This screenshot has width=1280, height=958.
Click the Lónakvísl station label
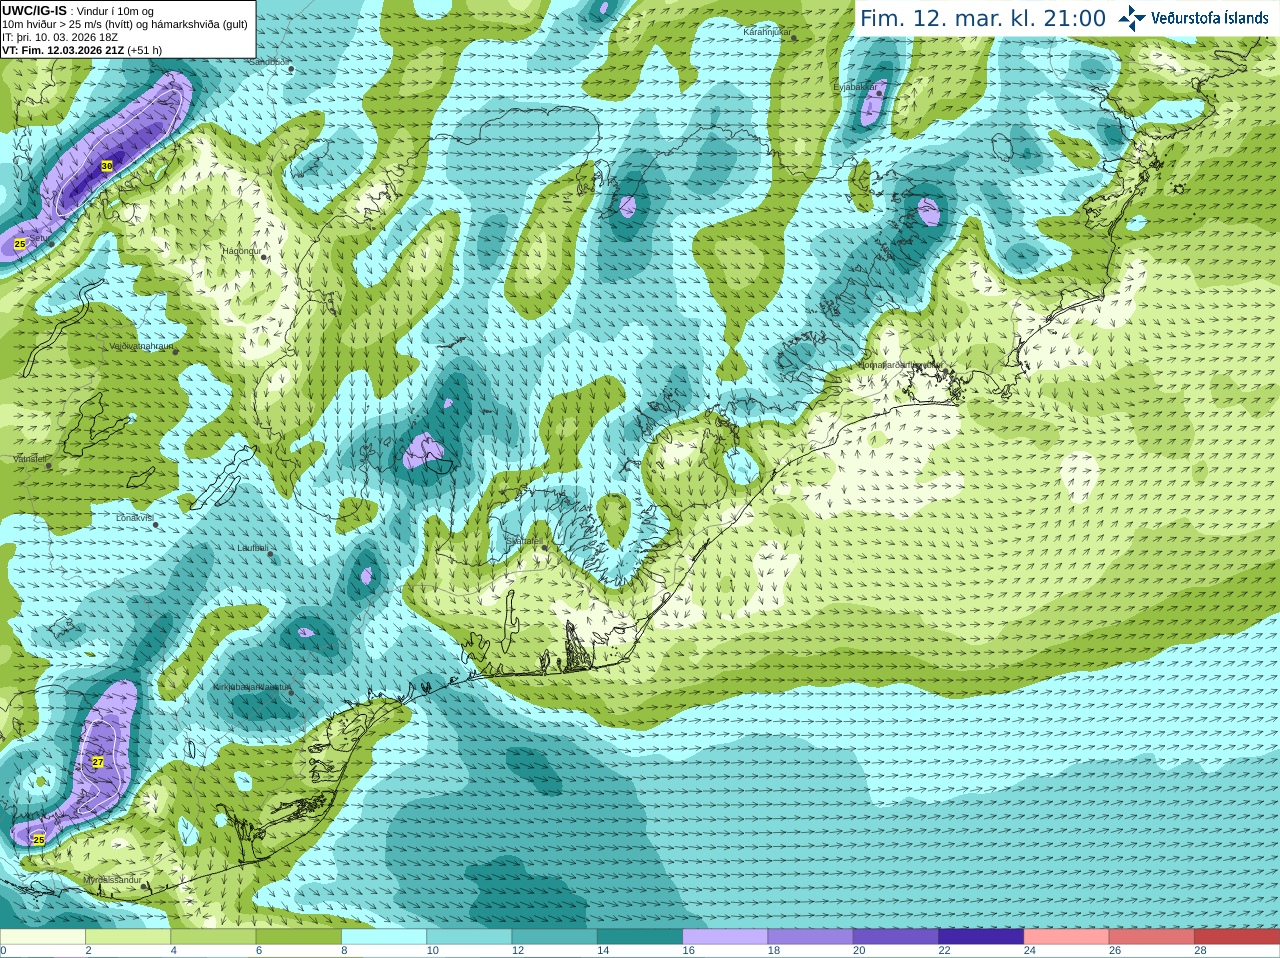[134, 518]
